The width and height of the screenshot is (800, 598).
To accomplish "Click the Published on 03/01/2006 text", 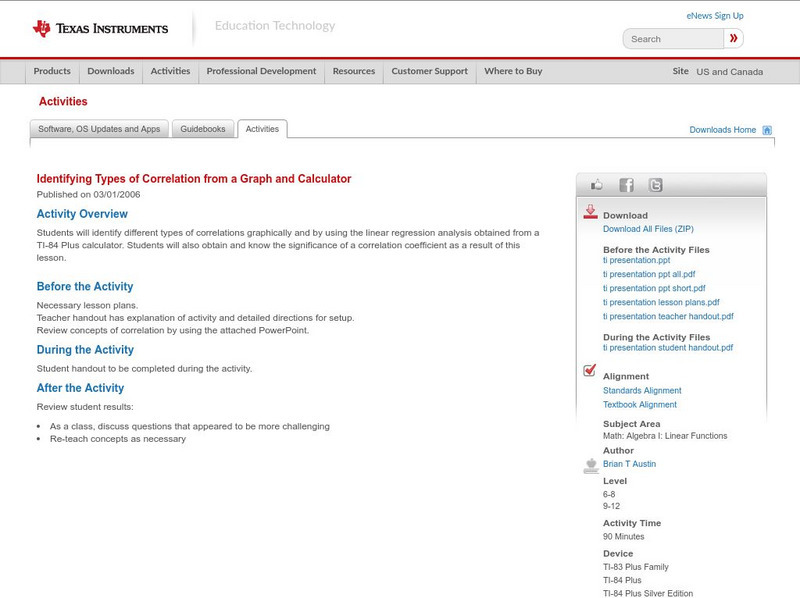I will (x=88, y=195).
